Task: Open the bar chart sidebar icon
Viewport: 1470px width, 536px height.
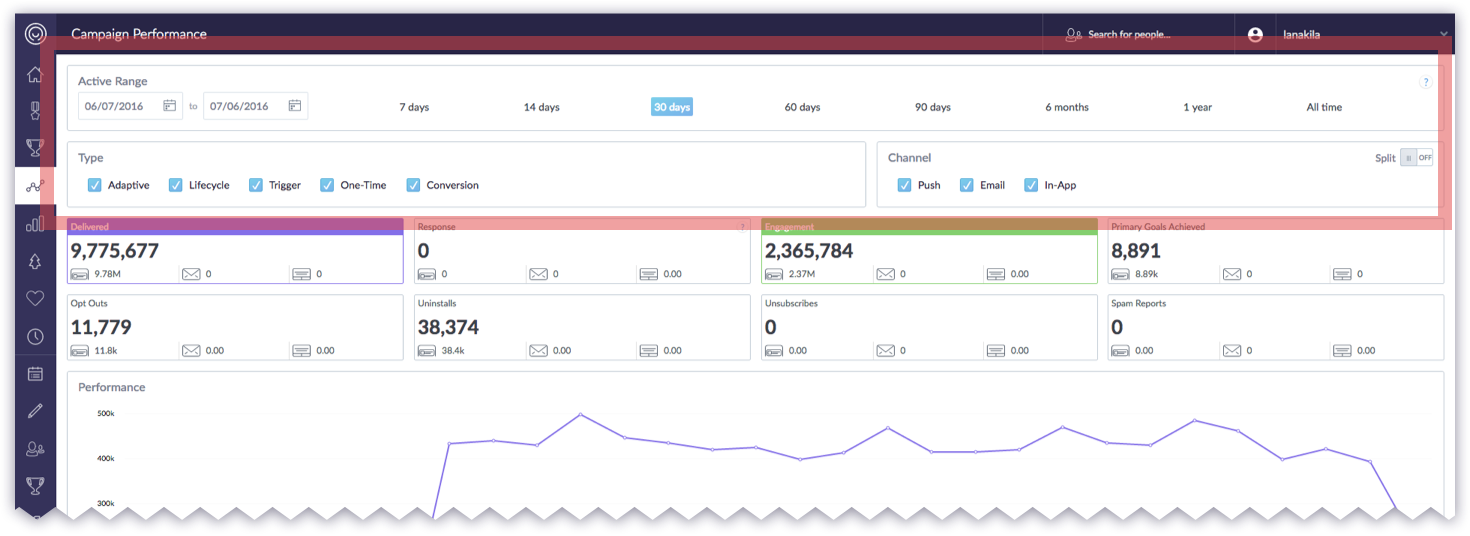Action: tap(35, 224)
